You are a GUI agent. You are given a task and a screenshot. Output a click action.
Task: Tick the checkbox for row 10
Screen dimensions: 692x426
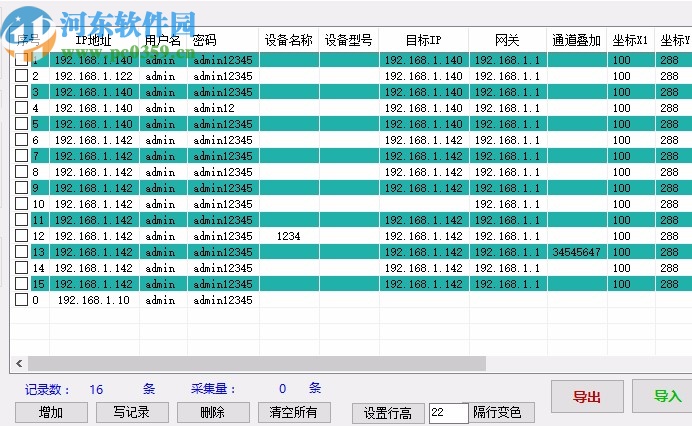pos(21,204)
